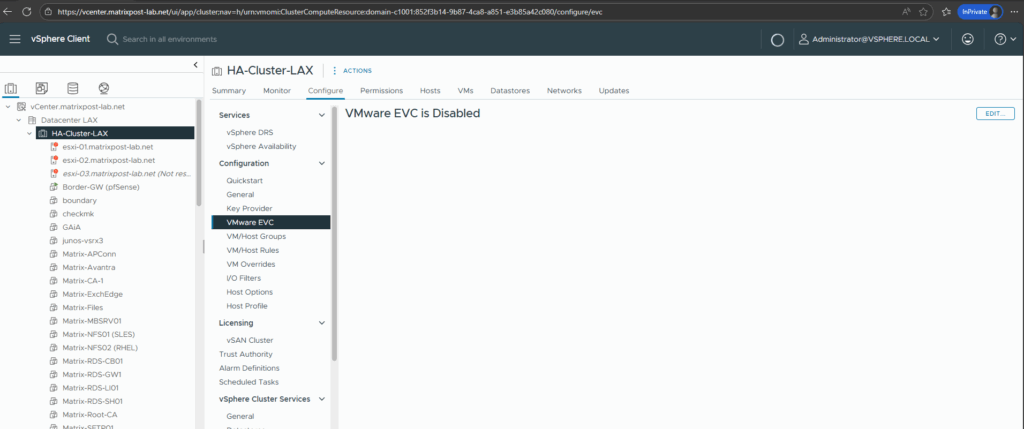Click the esxi-01 host icon

pos(54,147)
